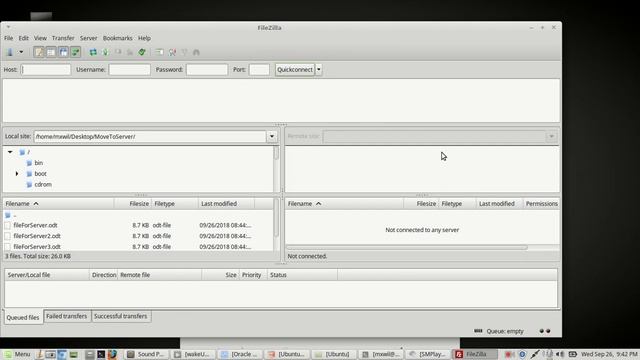
Task: Toggle synchronized browsing
Action: [184, 52]
